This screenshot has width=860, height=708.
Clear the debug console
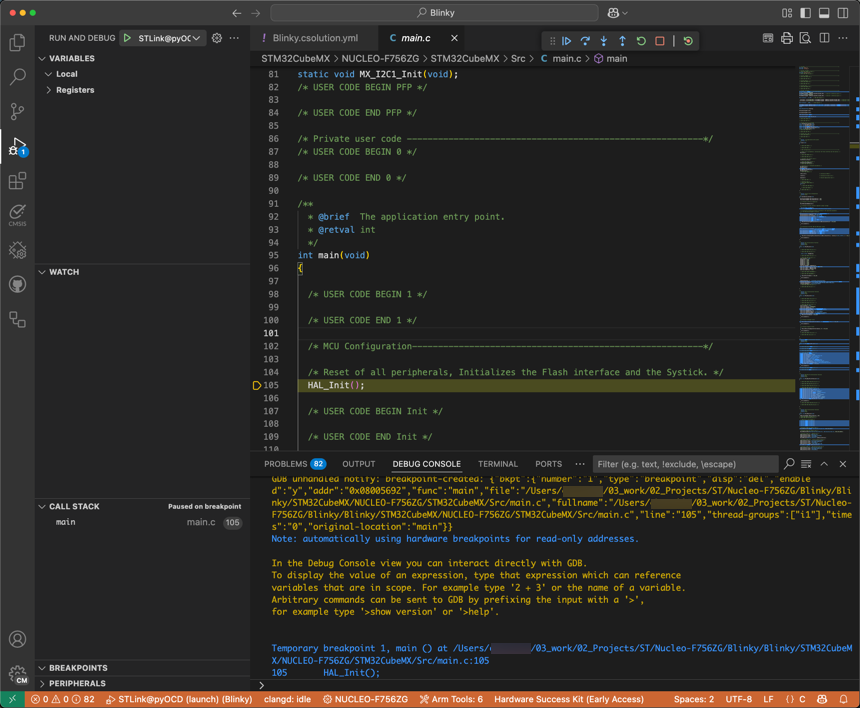pos(806,464)
